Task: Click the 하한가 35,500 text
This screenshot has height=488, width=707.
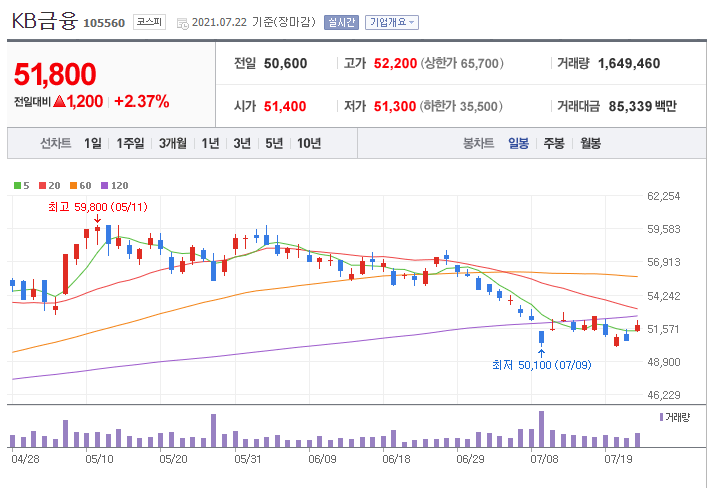Action: coord(461,106)
